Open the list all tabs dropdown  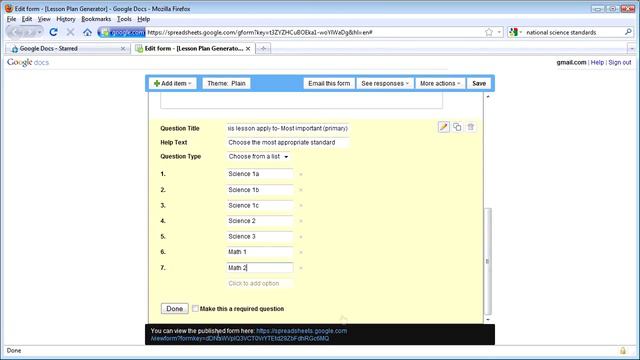[x=631, y=49]
